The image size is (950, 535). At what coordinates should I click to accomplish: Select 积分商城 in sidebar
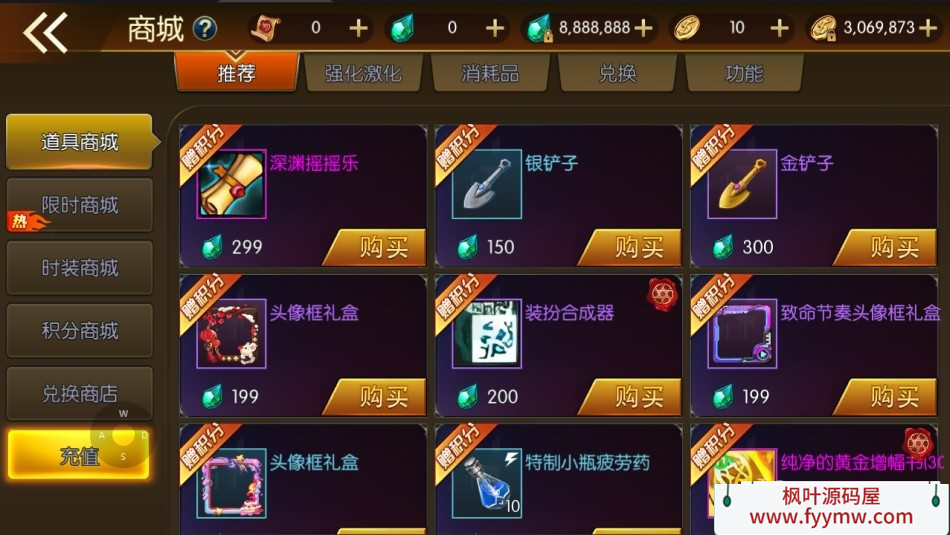[79, 331]
